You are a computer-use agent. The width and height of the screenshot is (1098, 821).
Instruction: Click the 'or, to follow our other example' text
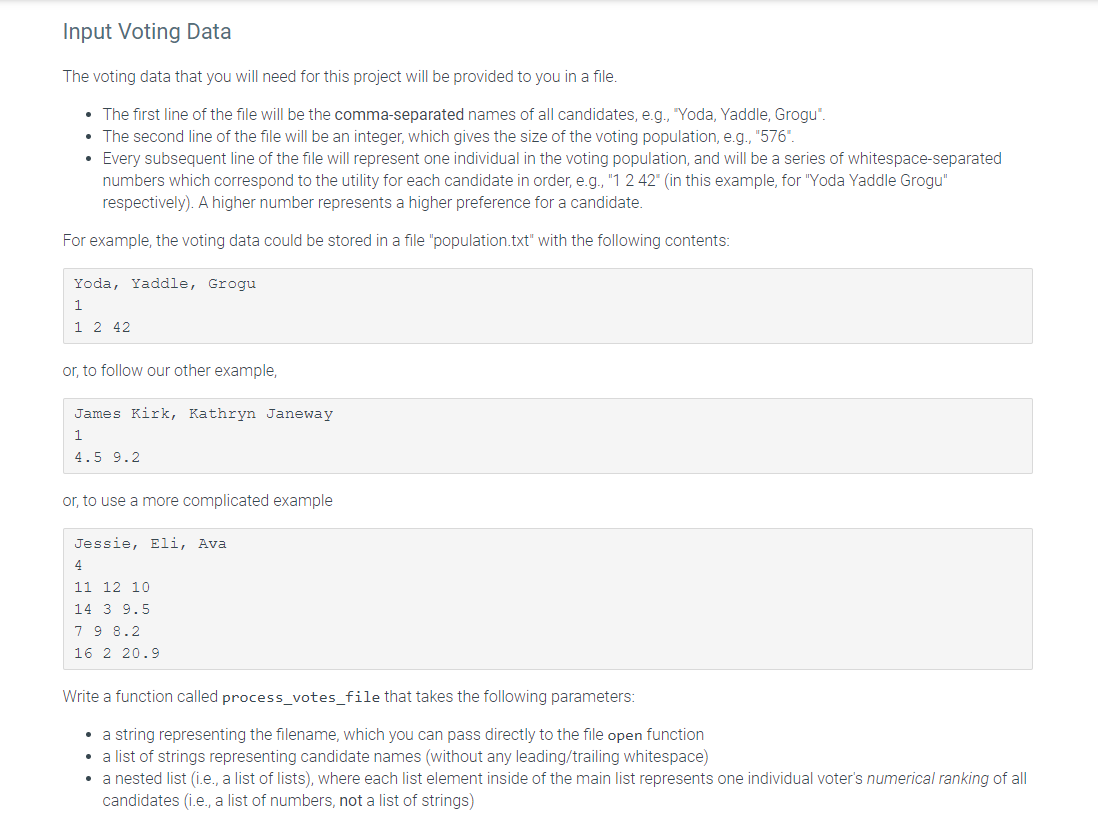tap(169, 371)
